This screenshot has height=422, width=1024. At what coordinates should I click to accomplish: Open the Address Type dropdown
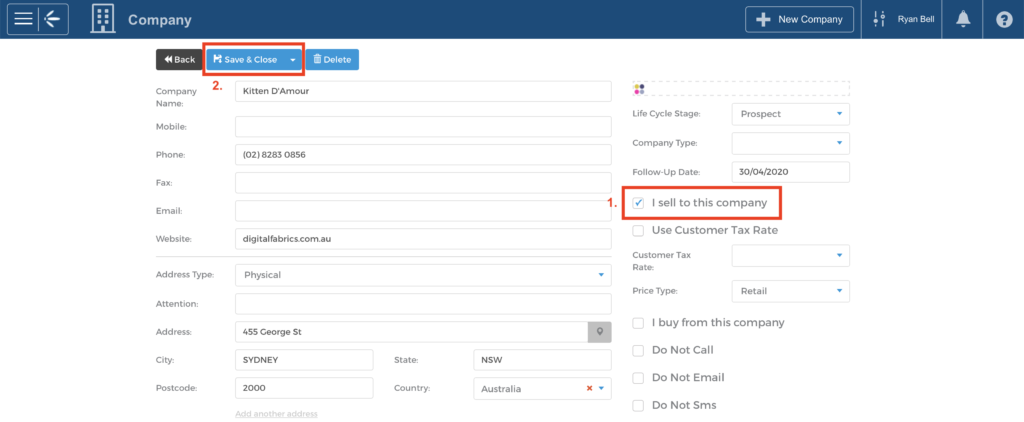423,275
